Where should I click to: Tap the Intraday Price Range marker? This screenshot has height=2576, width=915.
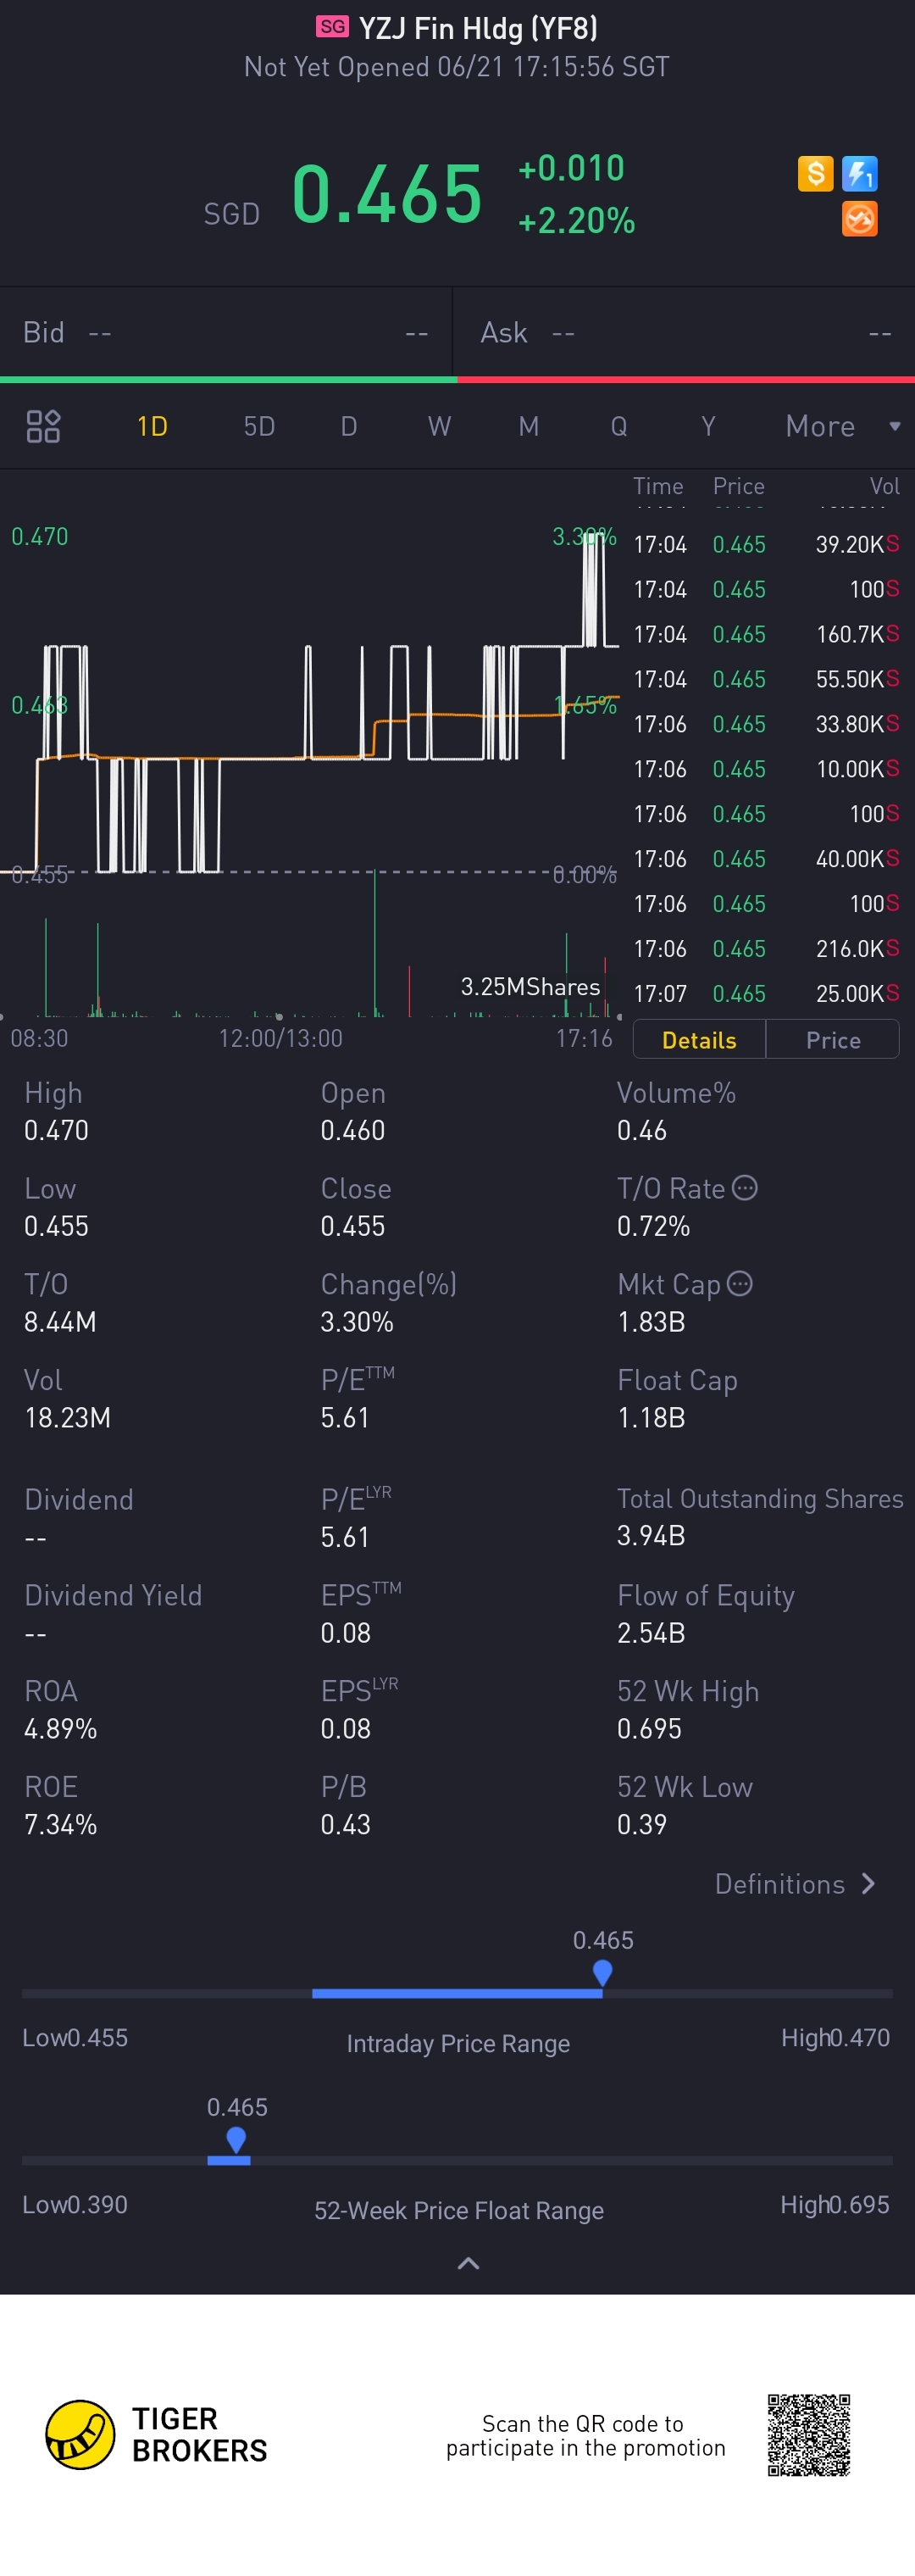coord(602,1973)
